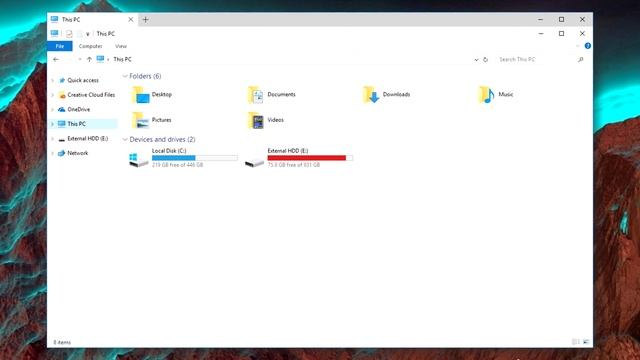Open the Desktop folder icon

[x=141, y=95]
